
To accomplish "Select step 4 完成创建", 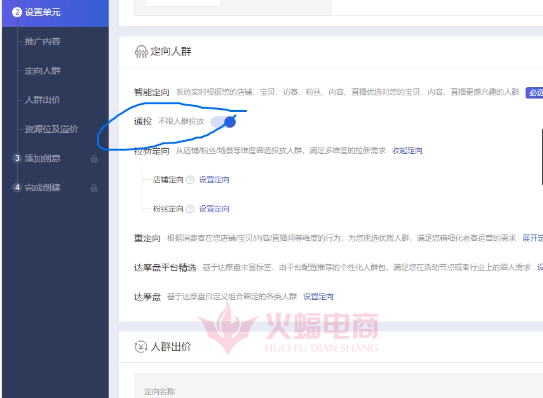I will pyautogui.click(x=42, y=188).
